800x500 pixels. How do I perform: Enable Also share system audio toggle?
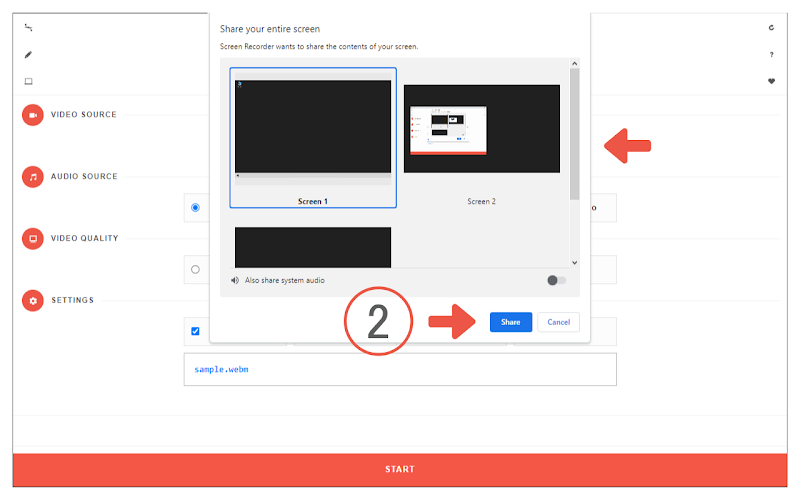tap(556, 280)
